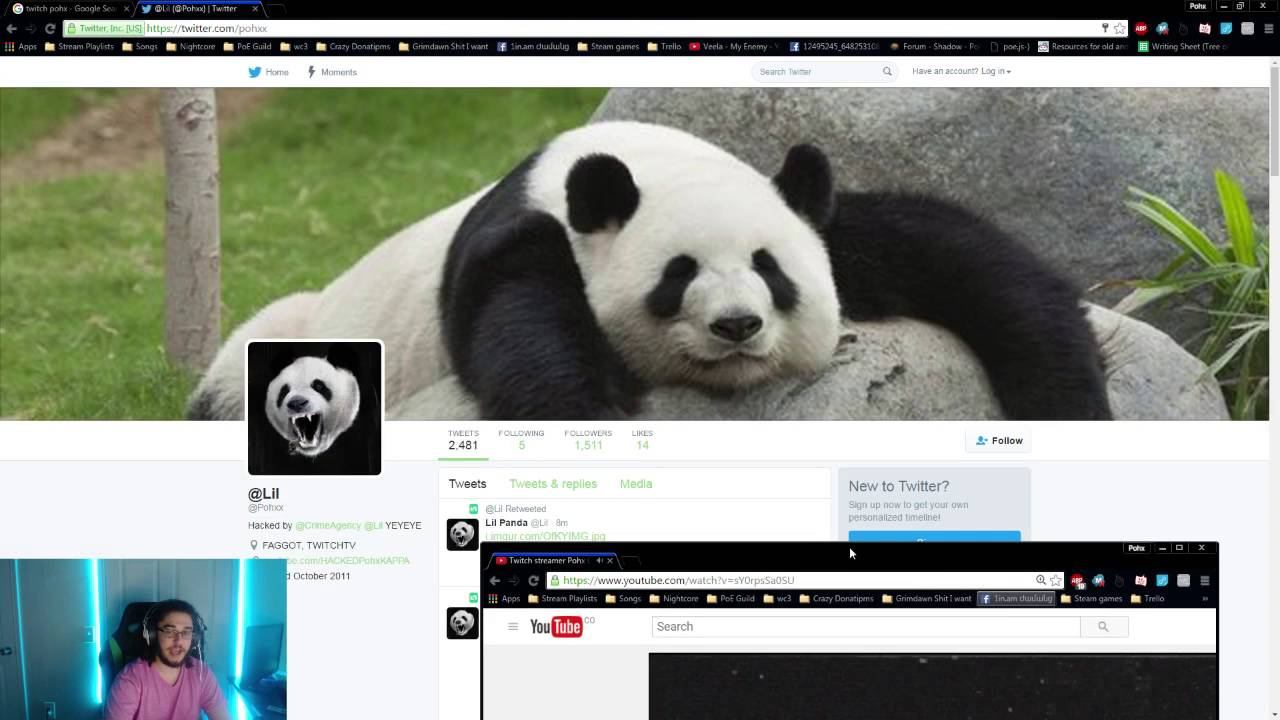Switch to Tweets & replies tab
The image size is (1280, 720).
[552, 484]
